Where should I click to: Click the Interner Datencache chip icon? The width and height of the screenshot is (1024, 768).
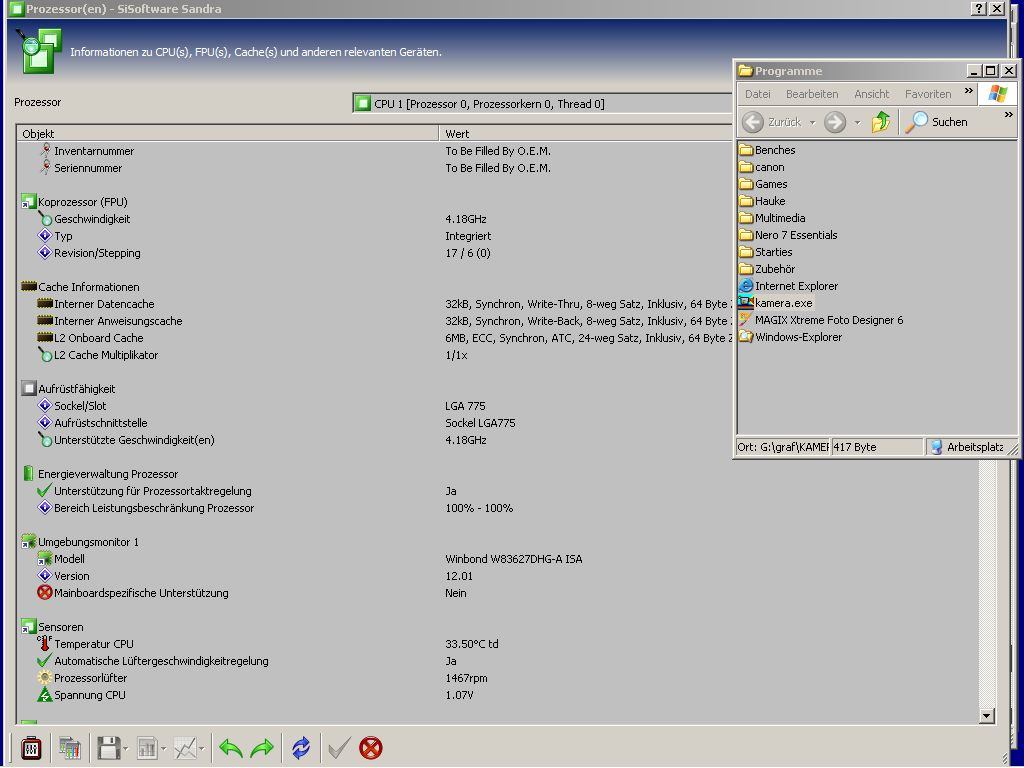click(x=44, y=304)
